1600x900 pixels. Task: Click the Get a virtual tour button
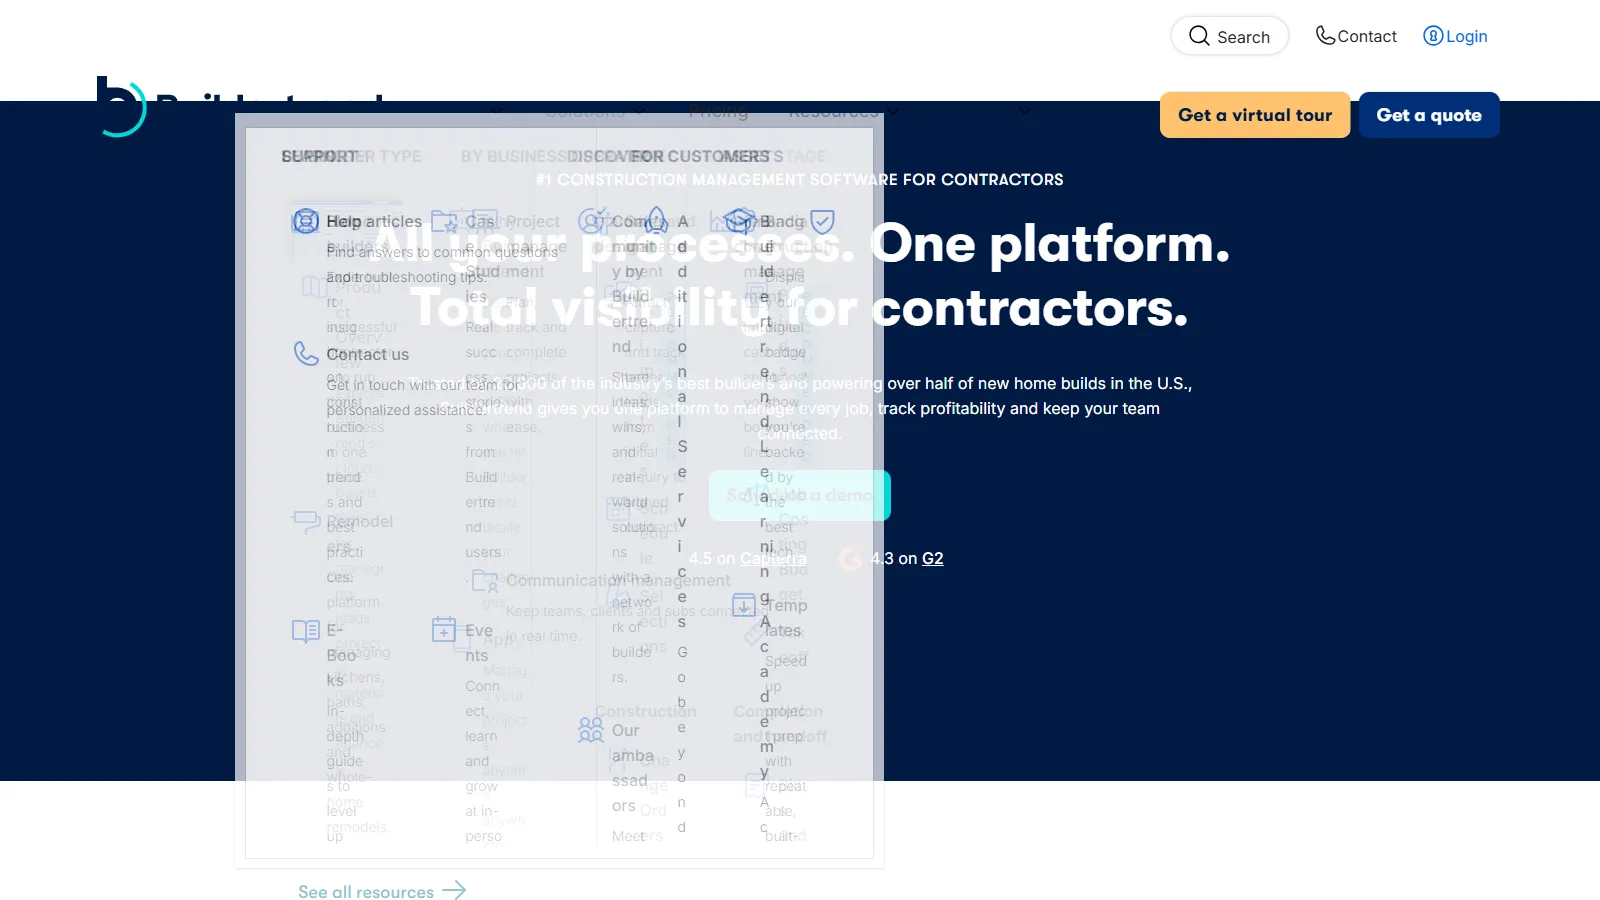[1254, 115]
